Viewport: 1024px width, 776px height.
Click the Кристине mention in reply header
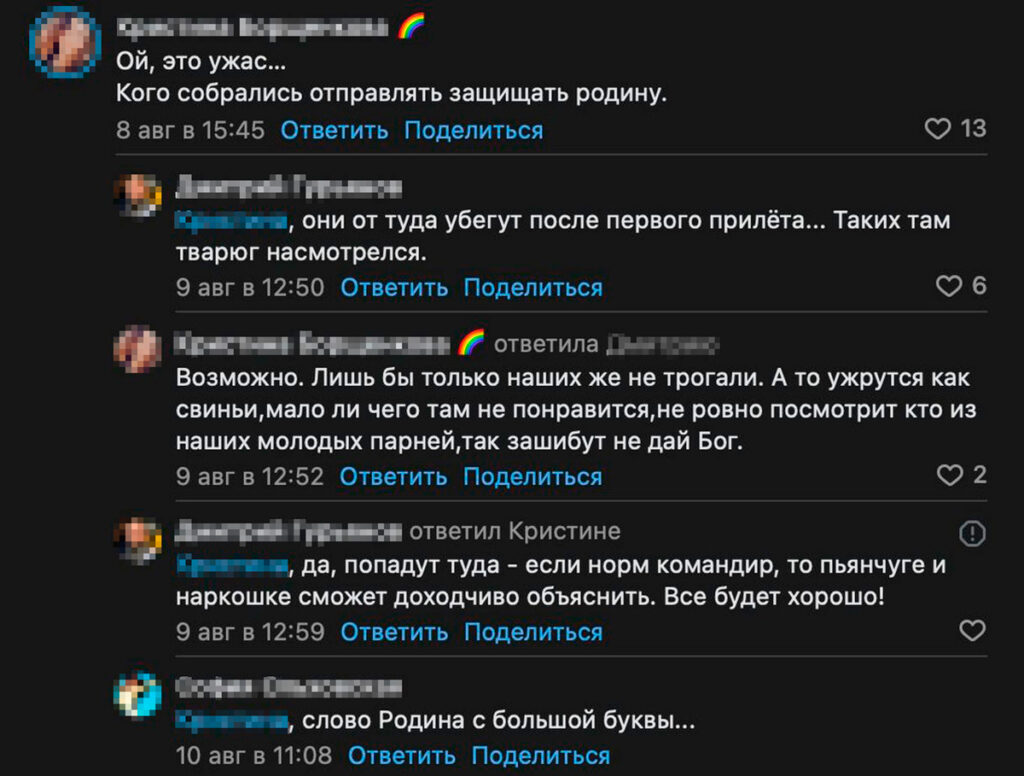564,531
